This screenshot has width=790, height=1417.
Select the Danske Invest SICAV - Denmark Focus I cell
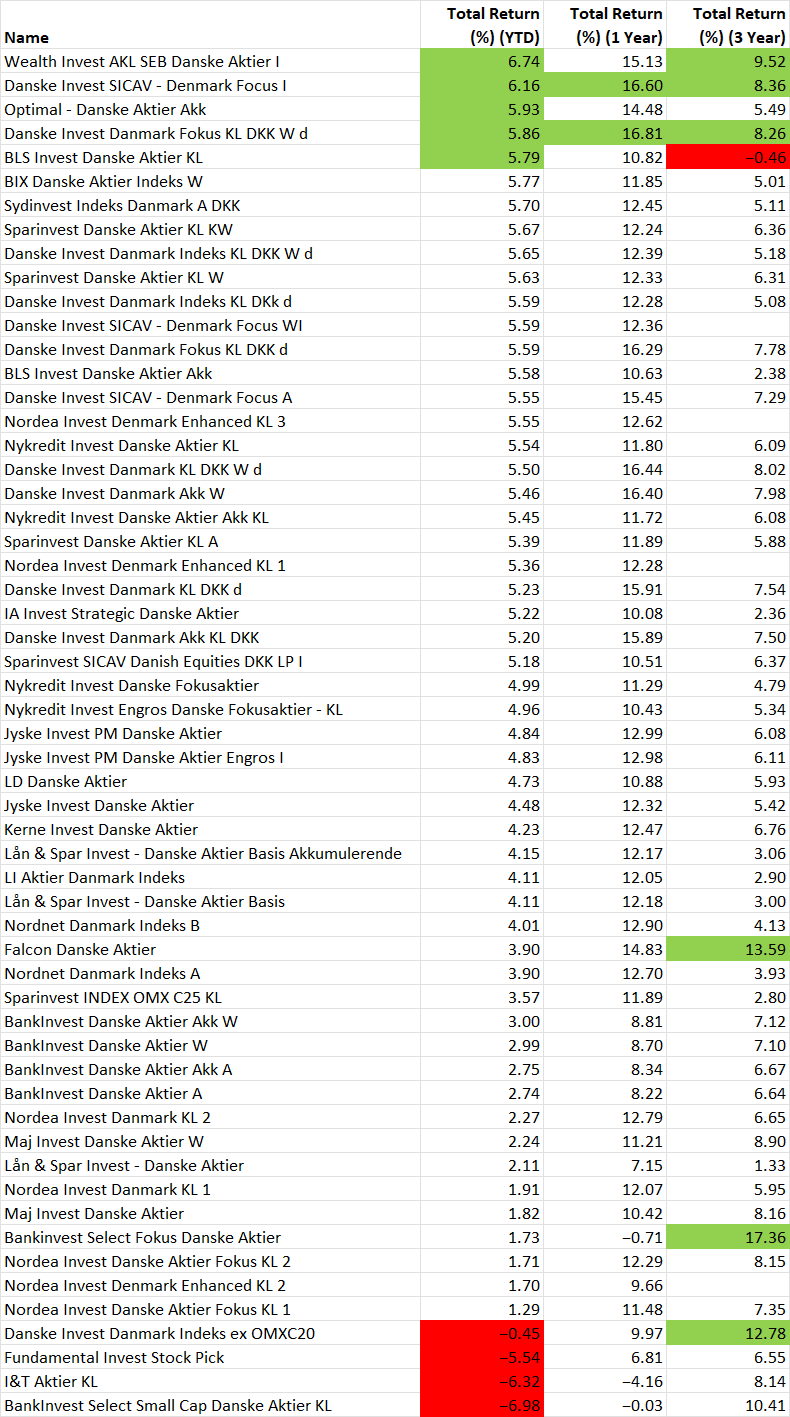click(x=211, y=85)
